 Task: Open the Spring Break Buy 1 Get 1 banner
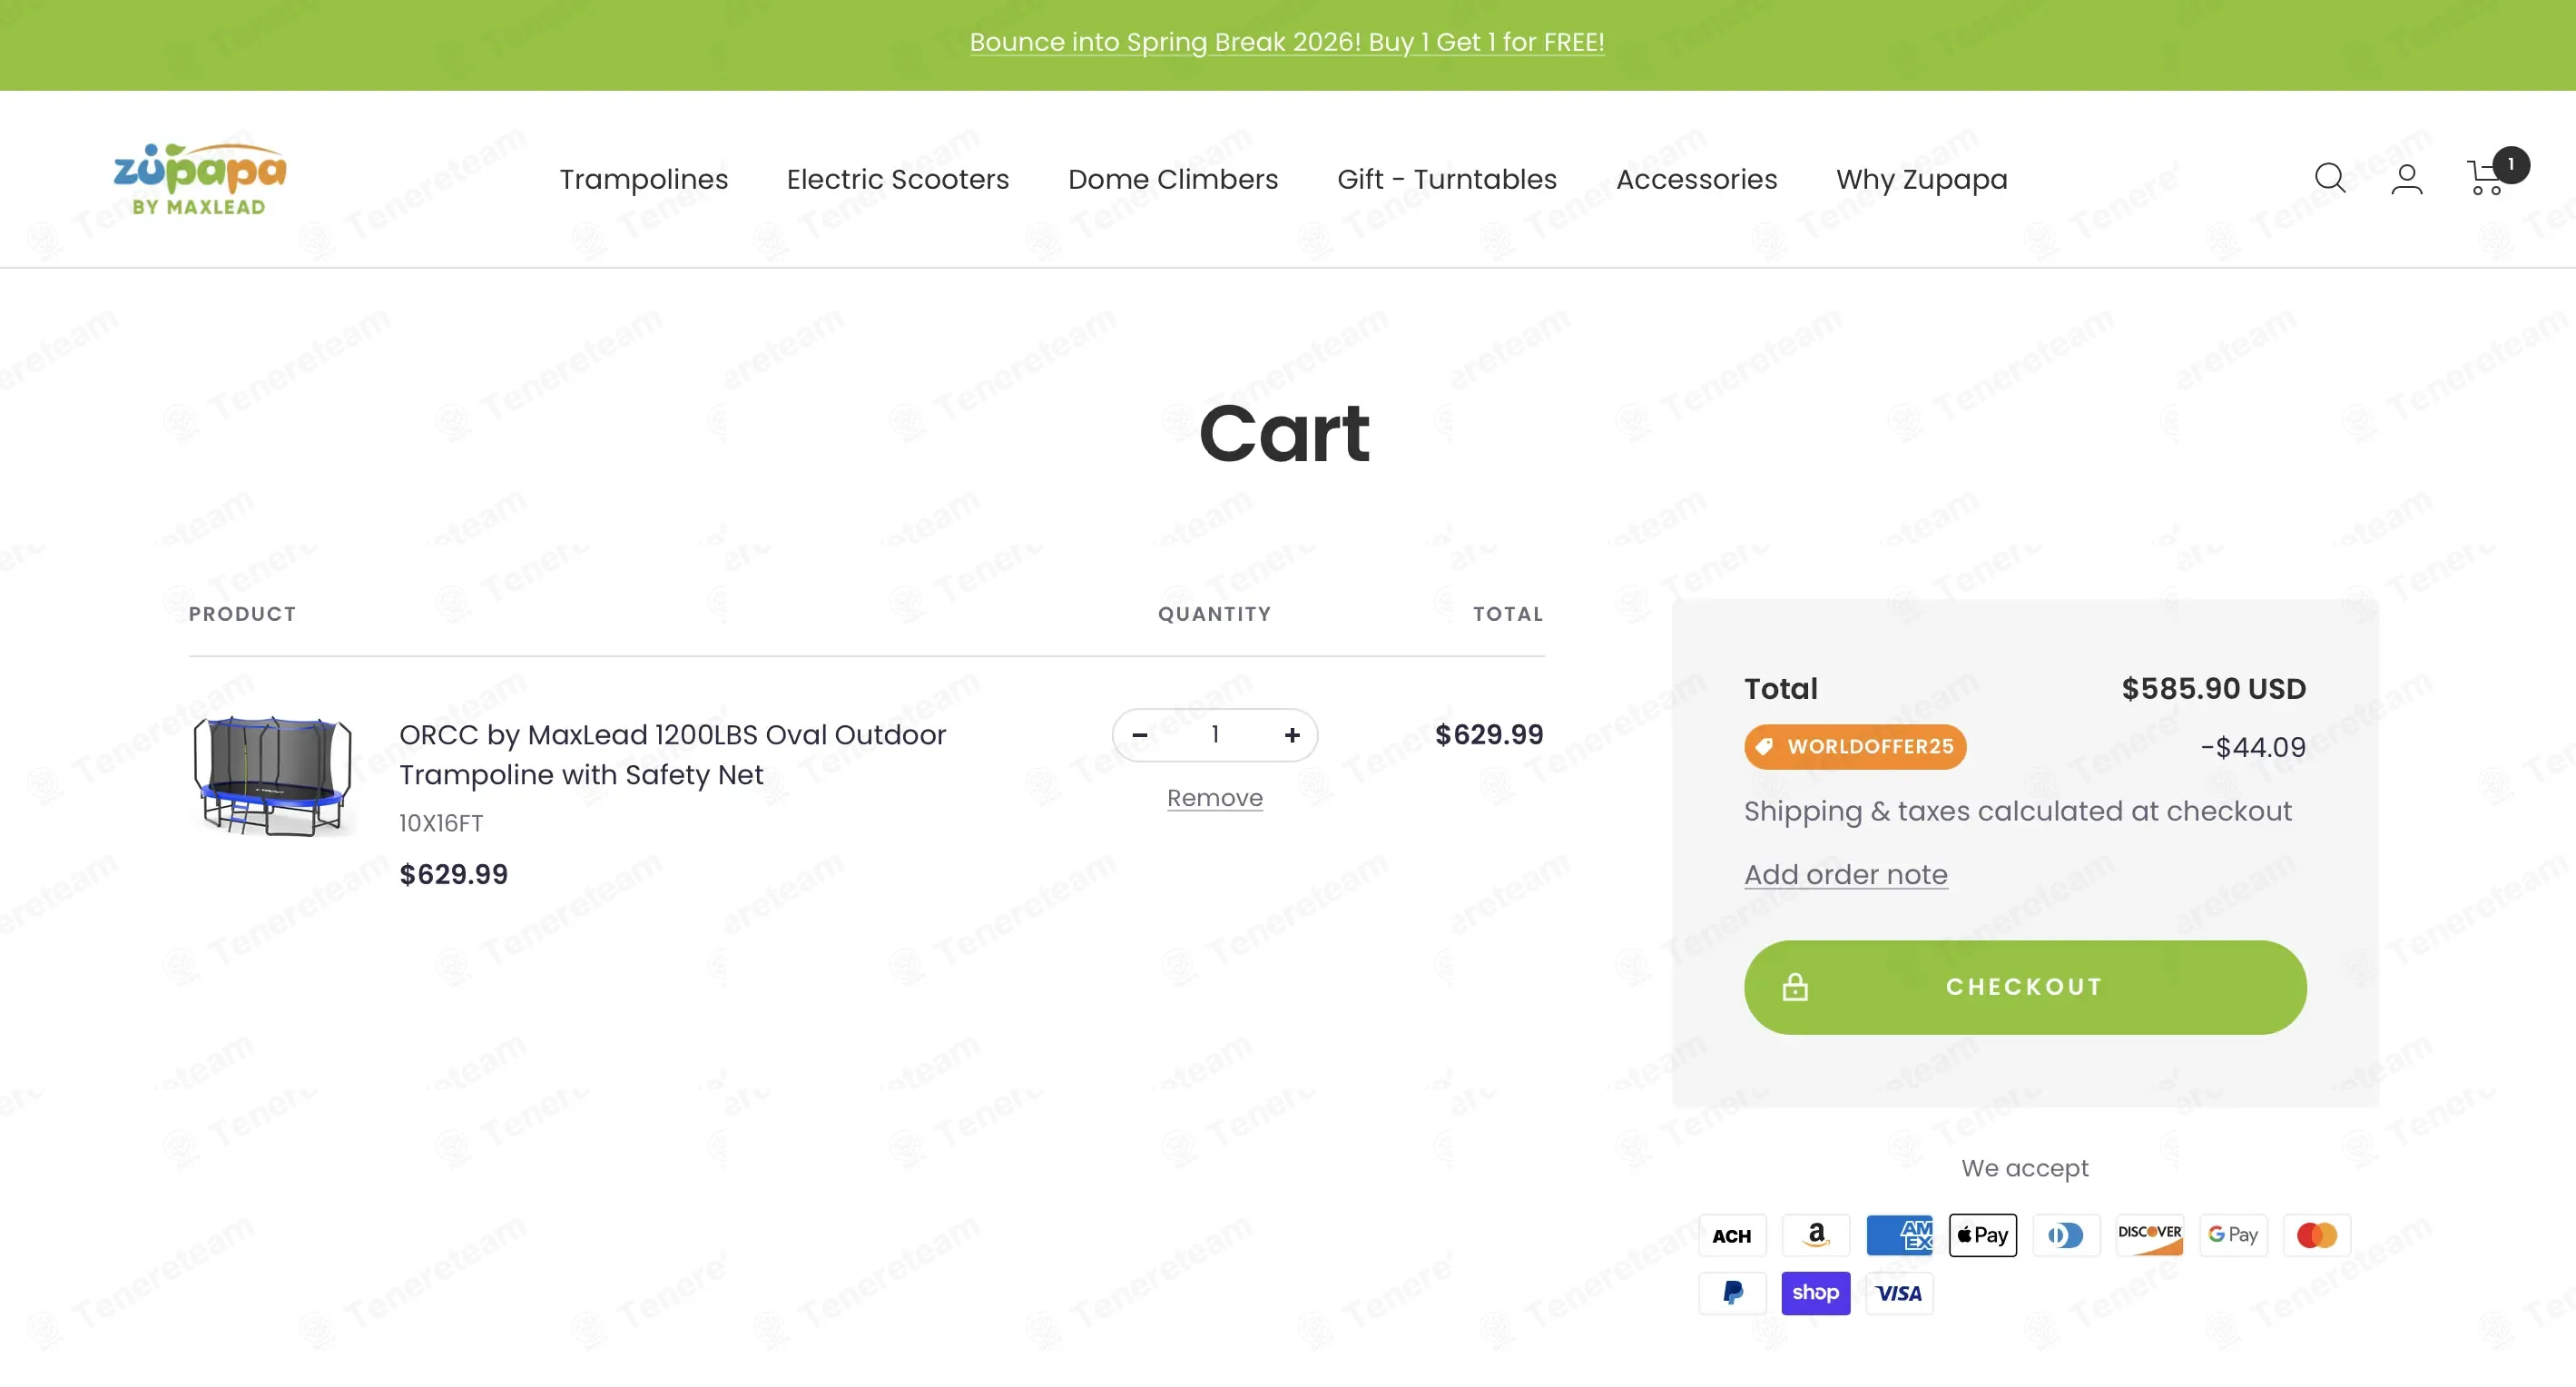click(1286, 42)
